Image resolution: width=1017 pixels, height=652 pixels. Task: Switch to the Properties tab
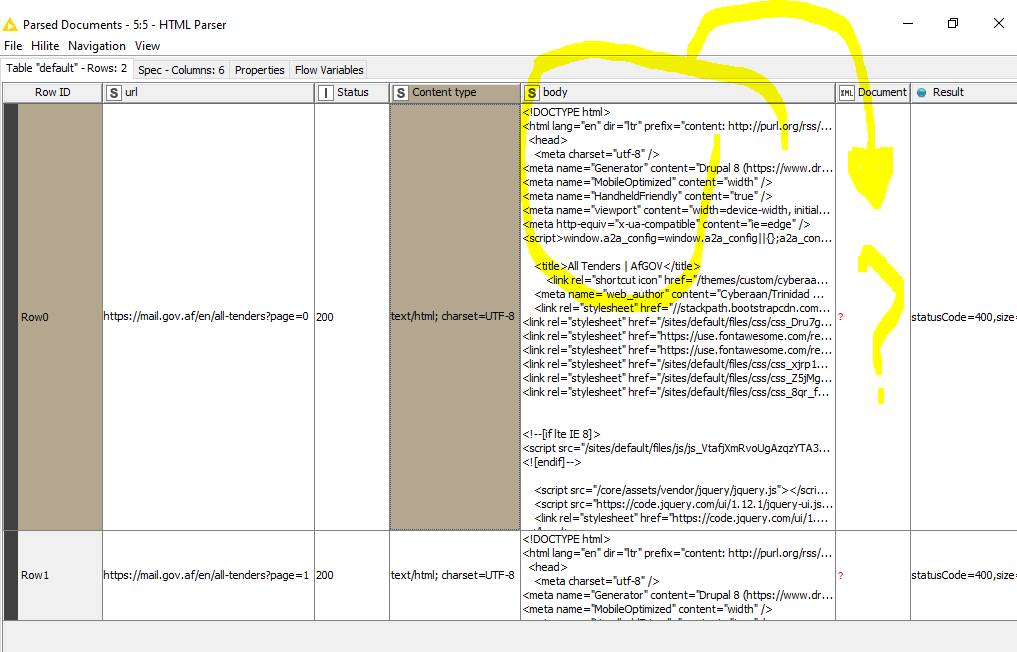coord(260,70)
